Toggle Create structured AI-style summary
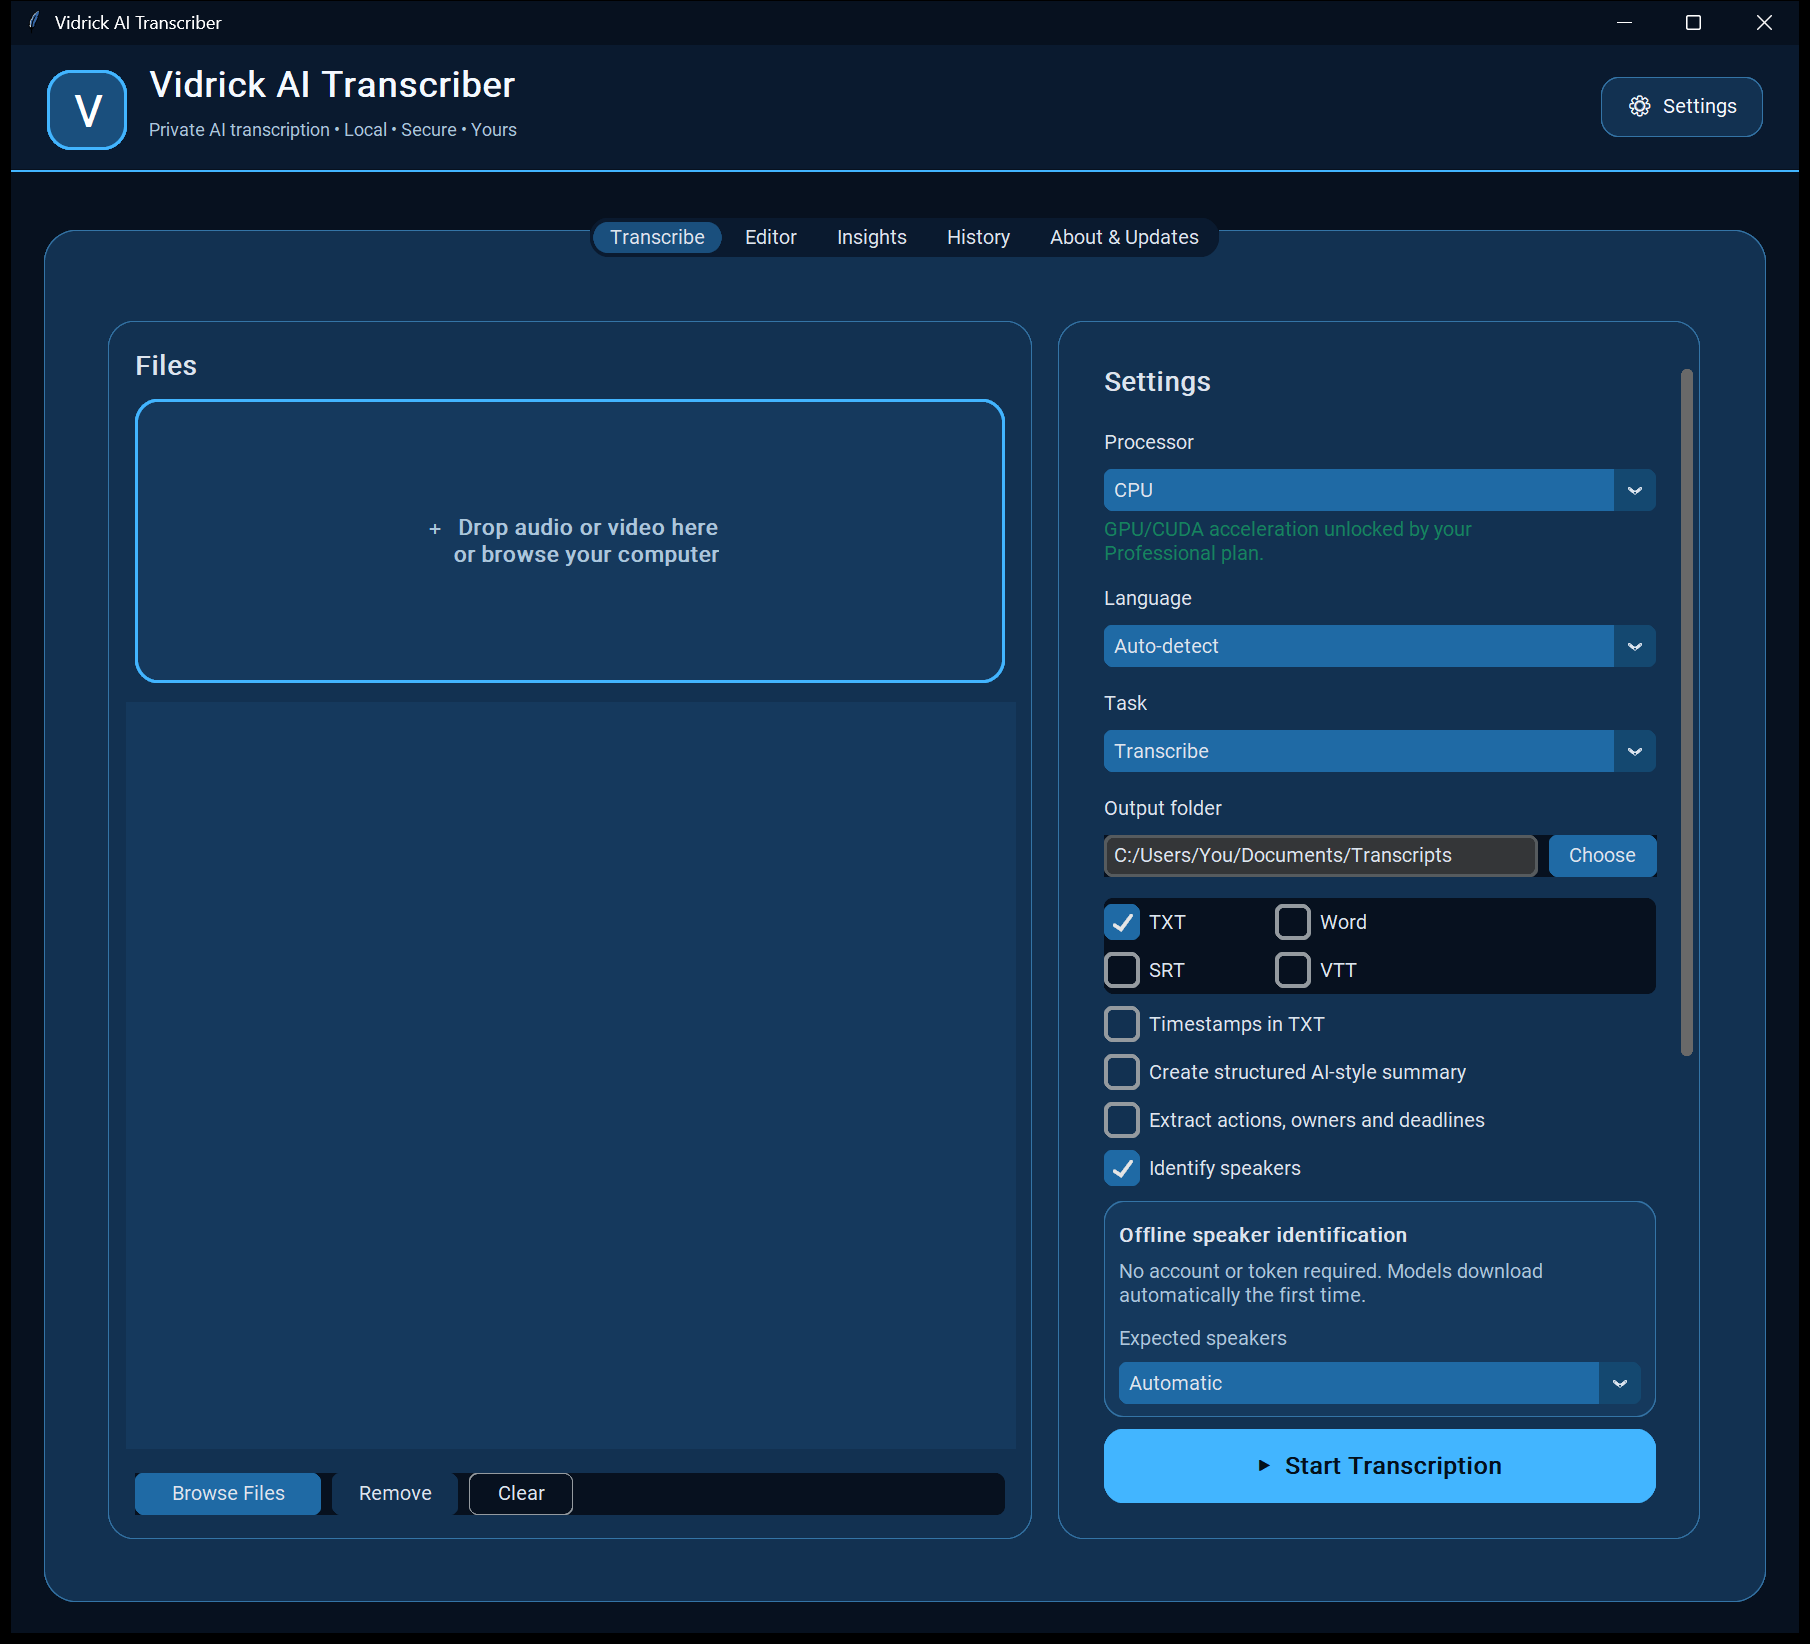Screen dimensions: 1810x1644 coord(1122,1072)
